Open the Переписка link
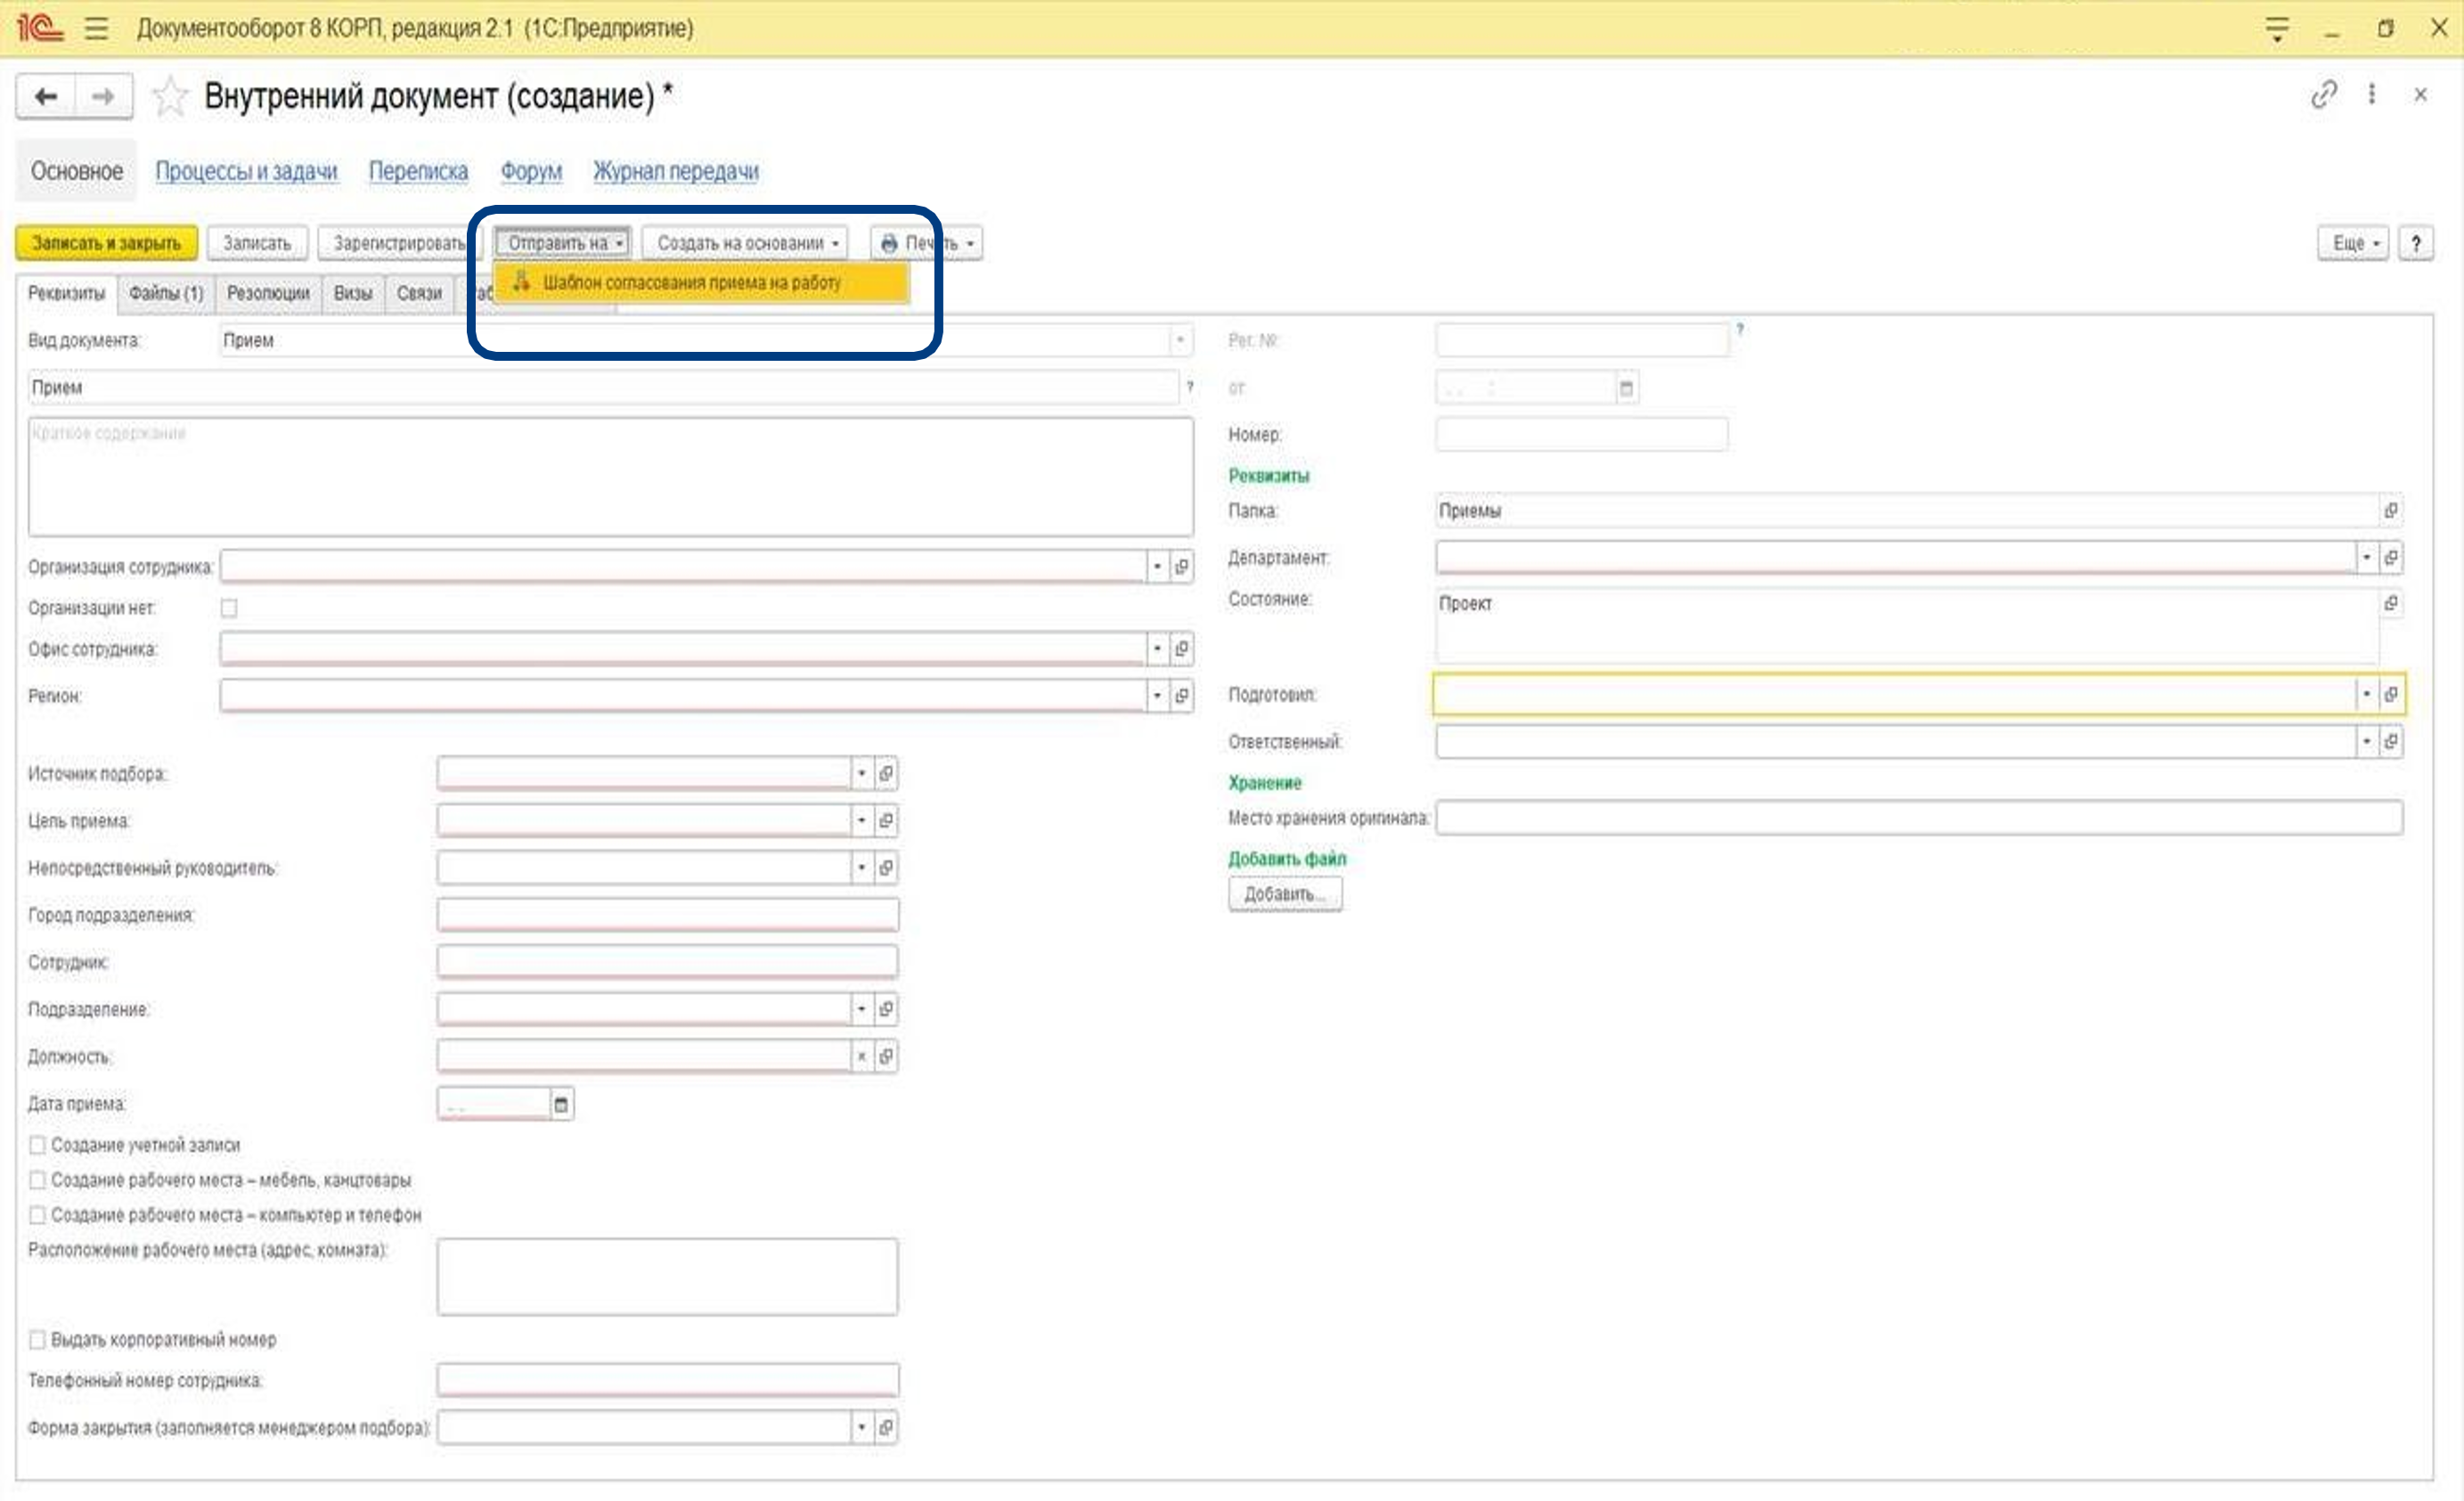The width and height of the screenshot is (2464, 1501). tap(418, 171)
